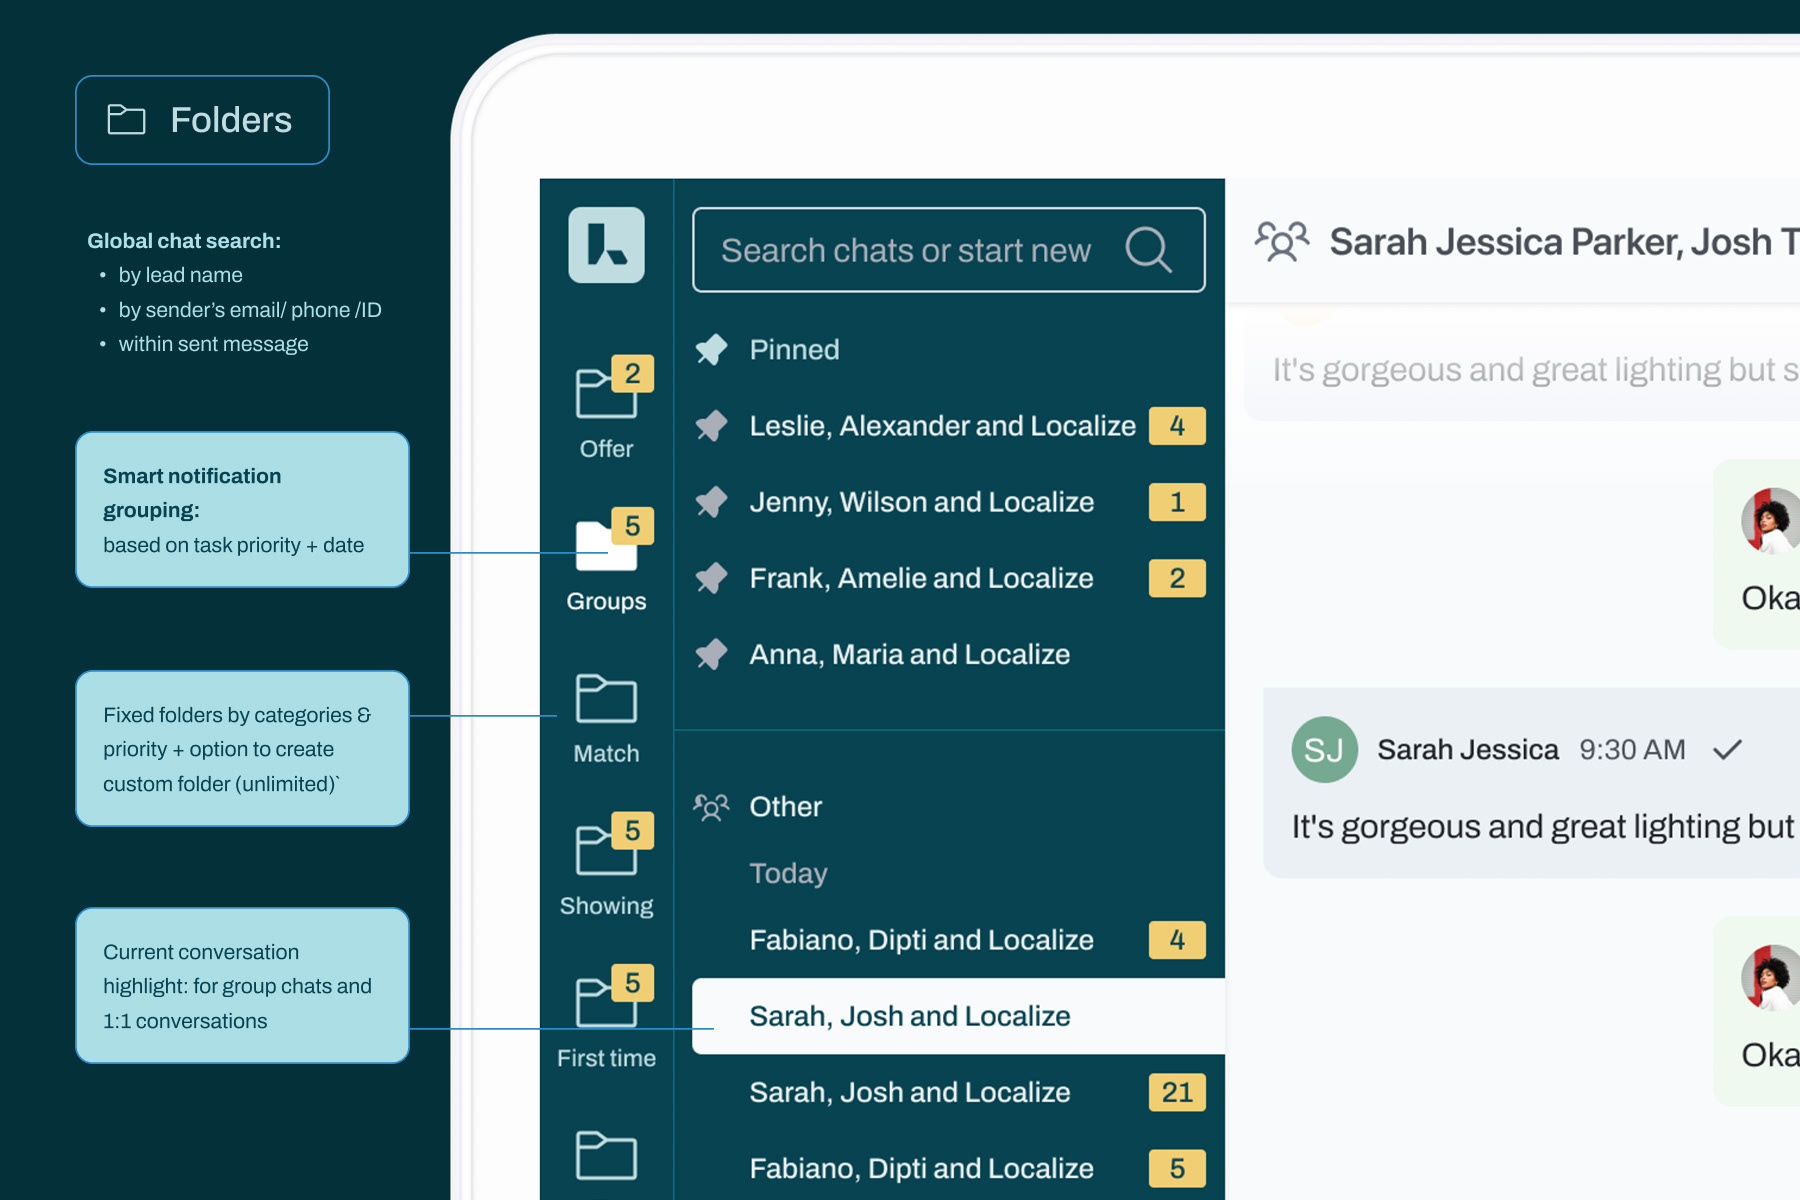1800x1200 pixels.
Task: Click Sarah Jessica sender name
Action: coord(1467,749)
